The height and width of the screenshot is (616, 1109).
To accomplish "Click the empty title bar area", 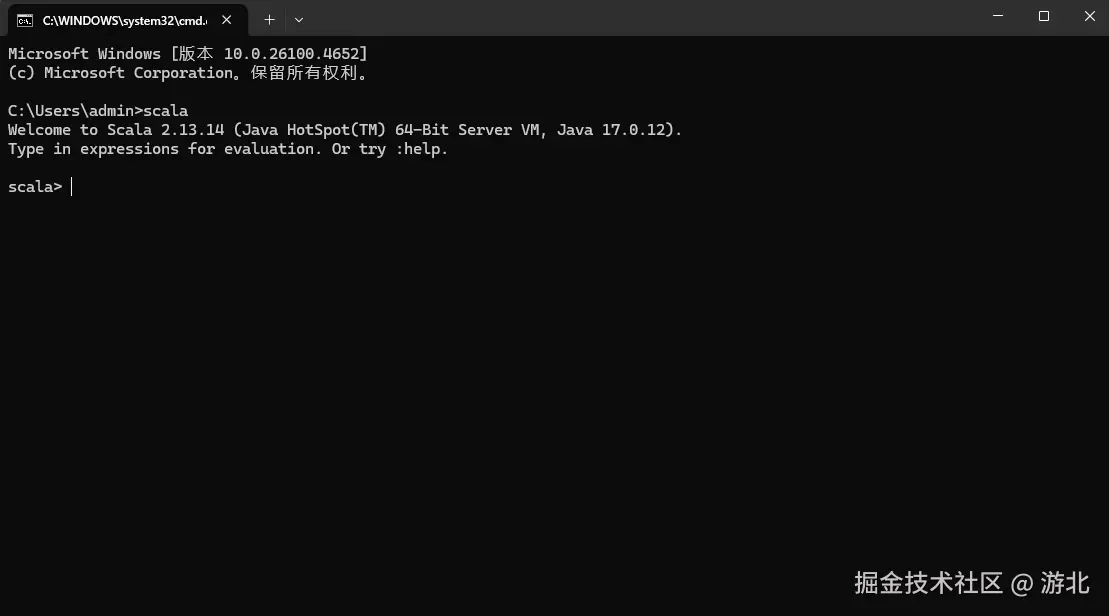I will point(640,18).
